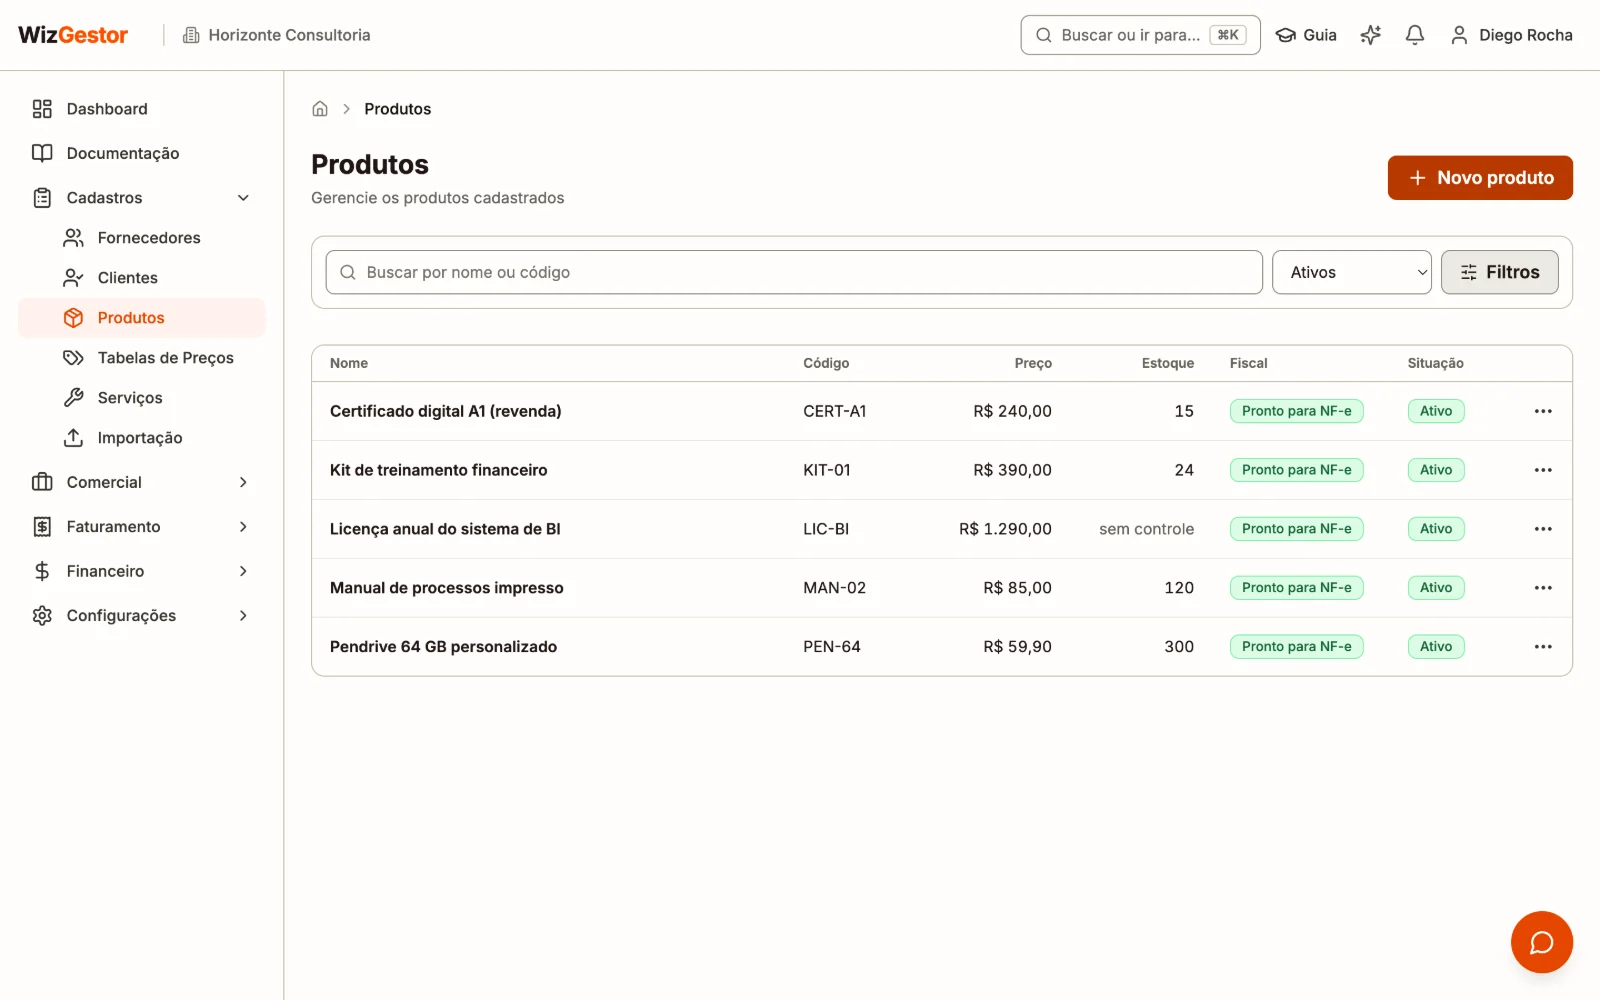This screenshot has height=1000, width=1600.
Task: Expand the Comercial menu
Action: tap(141, 482)
